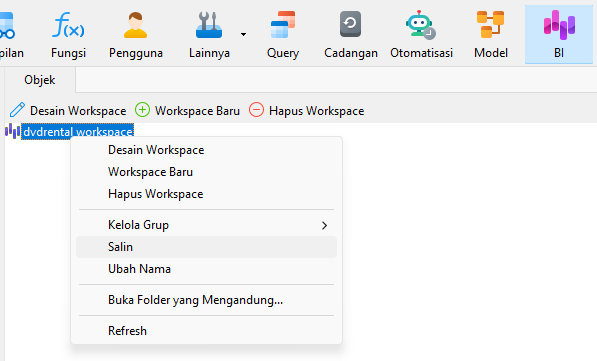Click the pencil icon for Desain Workspace
This screenshot has width=597, height=361.
17,110
